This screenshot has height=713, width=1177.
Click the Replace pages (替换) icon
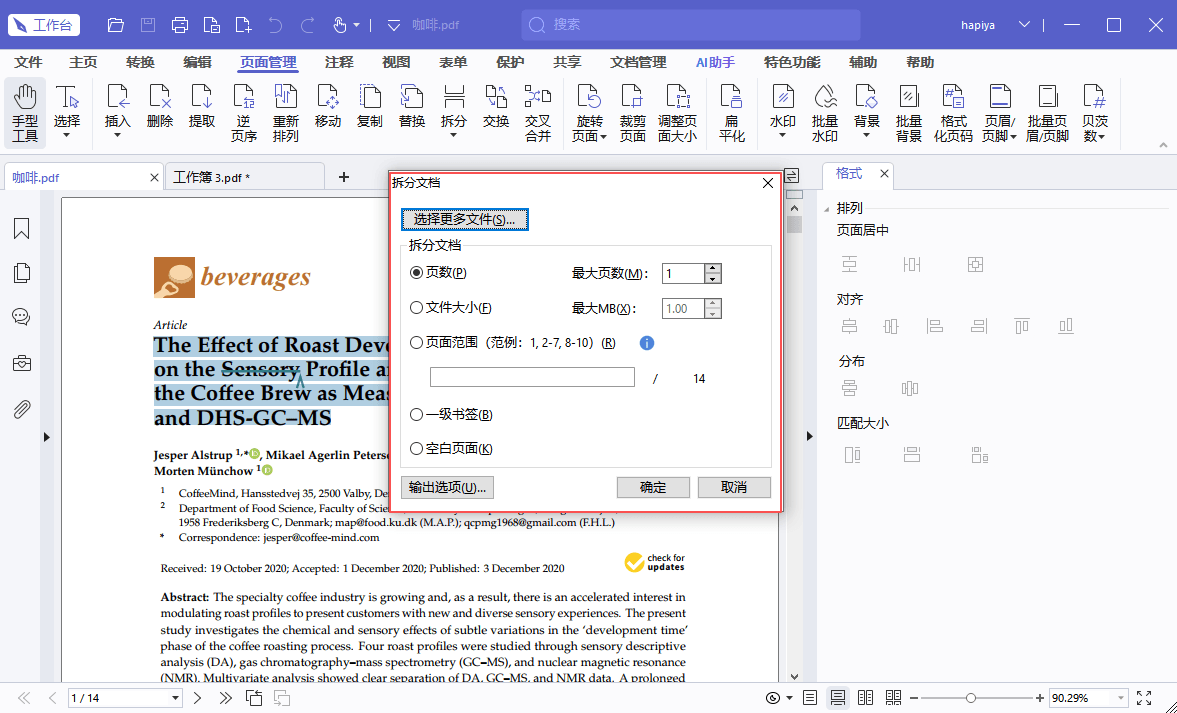click(411, 106)
